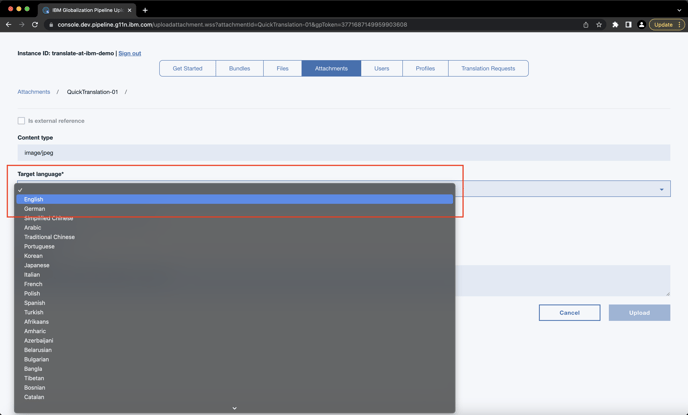The width and height of the screenshot is (688, 415).
Task: Click the text area beside list
Action: tap(563, 280)
